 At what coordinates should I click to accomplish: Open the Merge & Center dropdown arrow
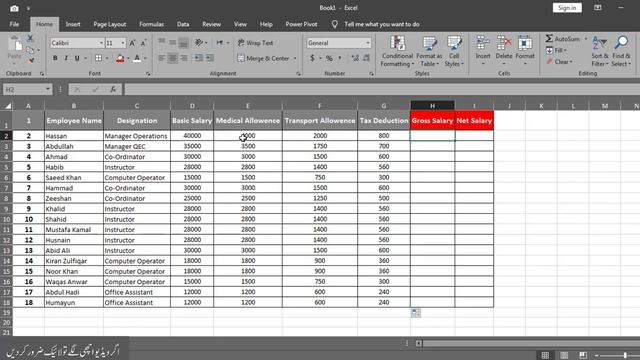click(x=295, y=58)
